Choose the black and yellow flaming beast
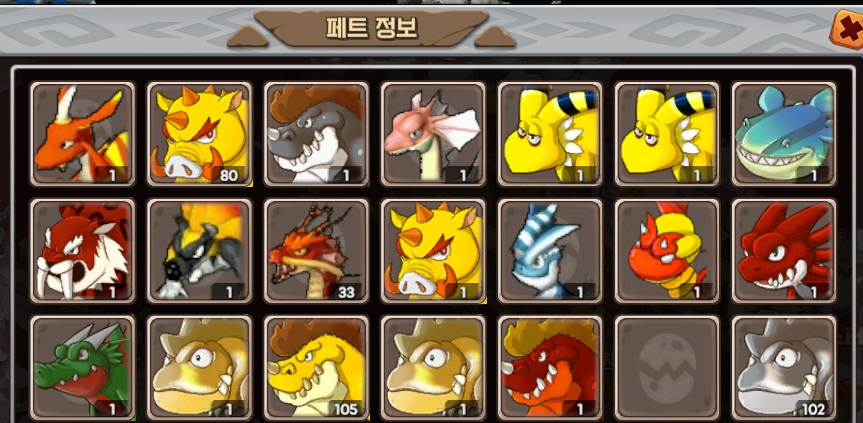The height and width of the screenshot is (423, 863). click(x=199, y=251)
